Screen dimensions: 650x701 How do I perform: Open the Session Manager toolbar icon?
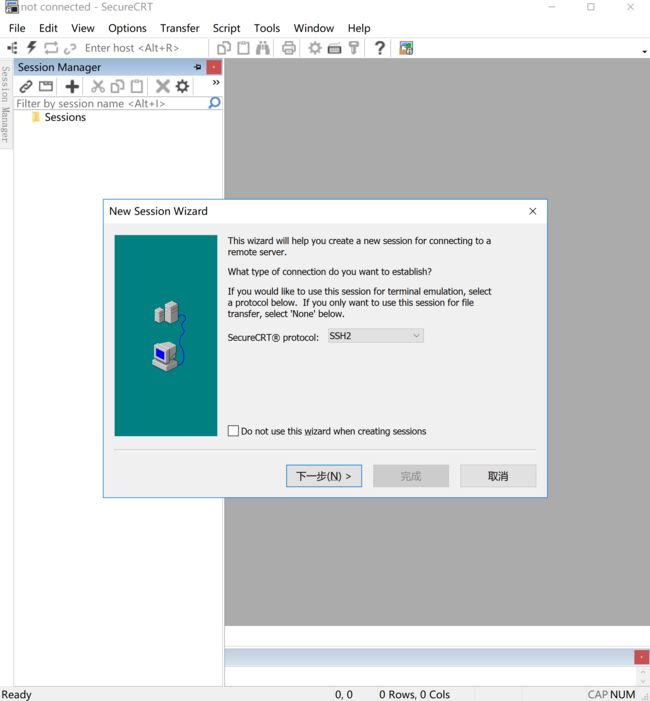pos(12,48)
